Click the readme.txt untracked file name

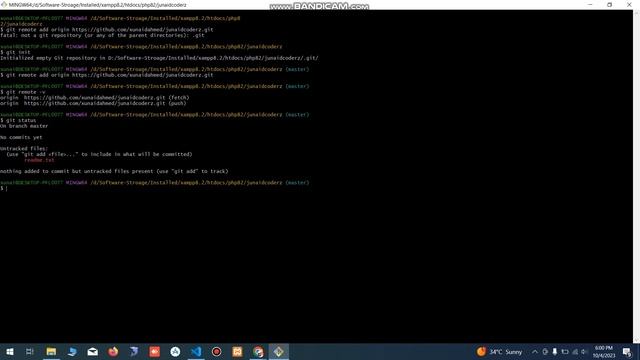click(39, 160)
